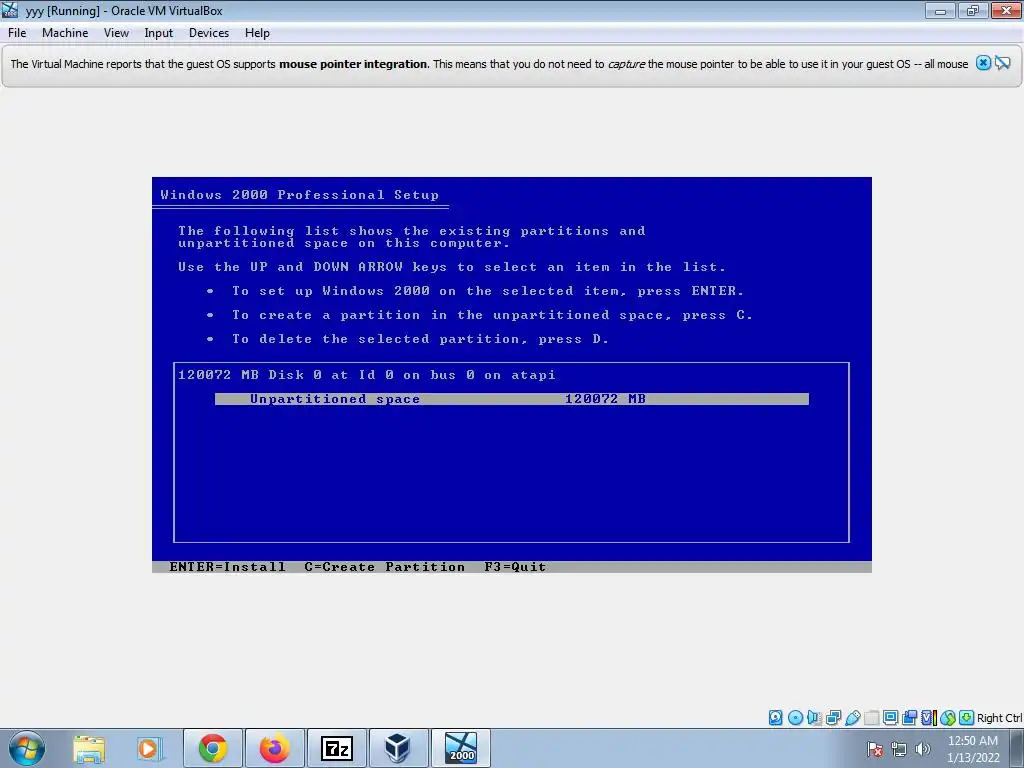1024x768 pixels.
Task: Open Google Chrome from the taskbar
Action: point(213,748)
